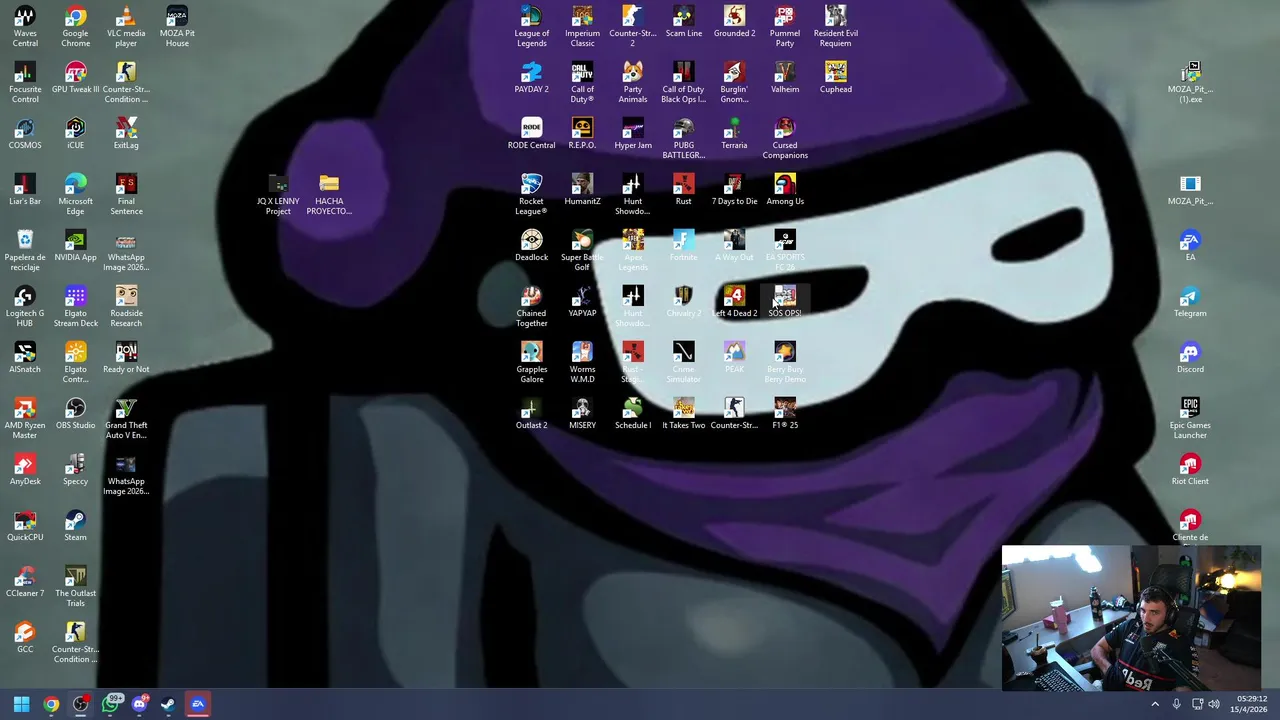The width and height of the screenshot is (1280, 720).
Task: Open AMD Ryzen Master shortcut
Action: point(25,418)
